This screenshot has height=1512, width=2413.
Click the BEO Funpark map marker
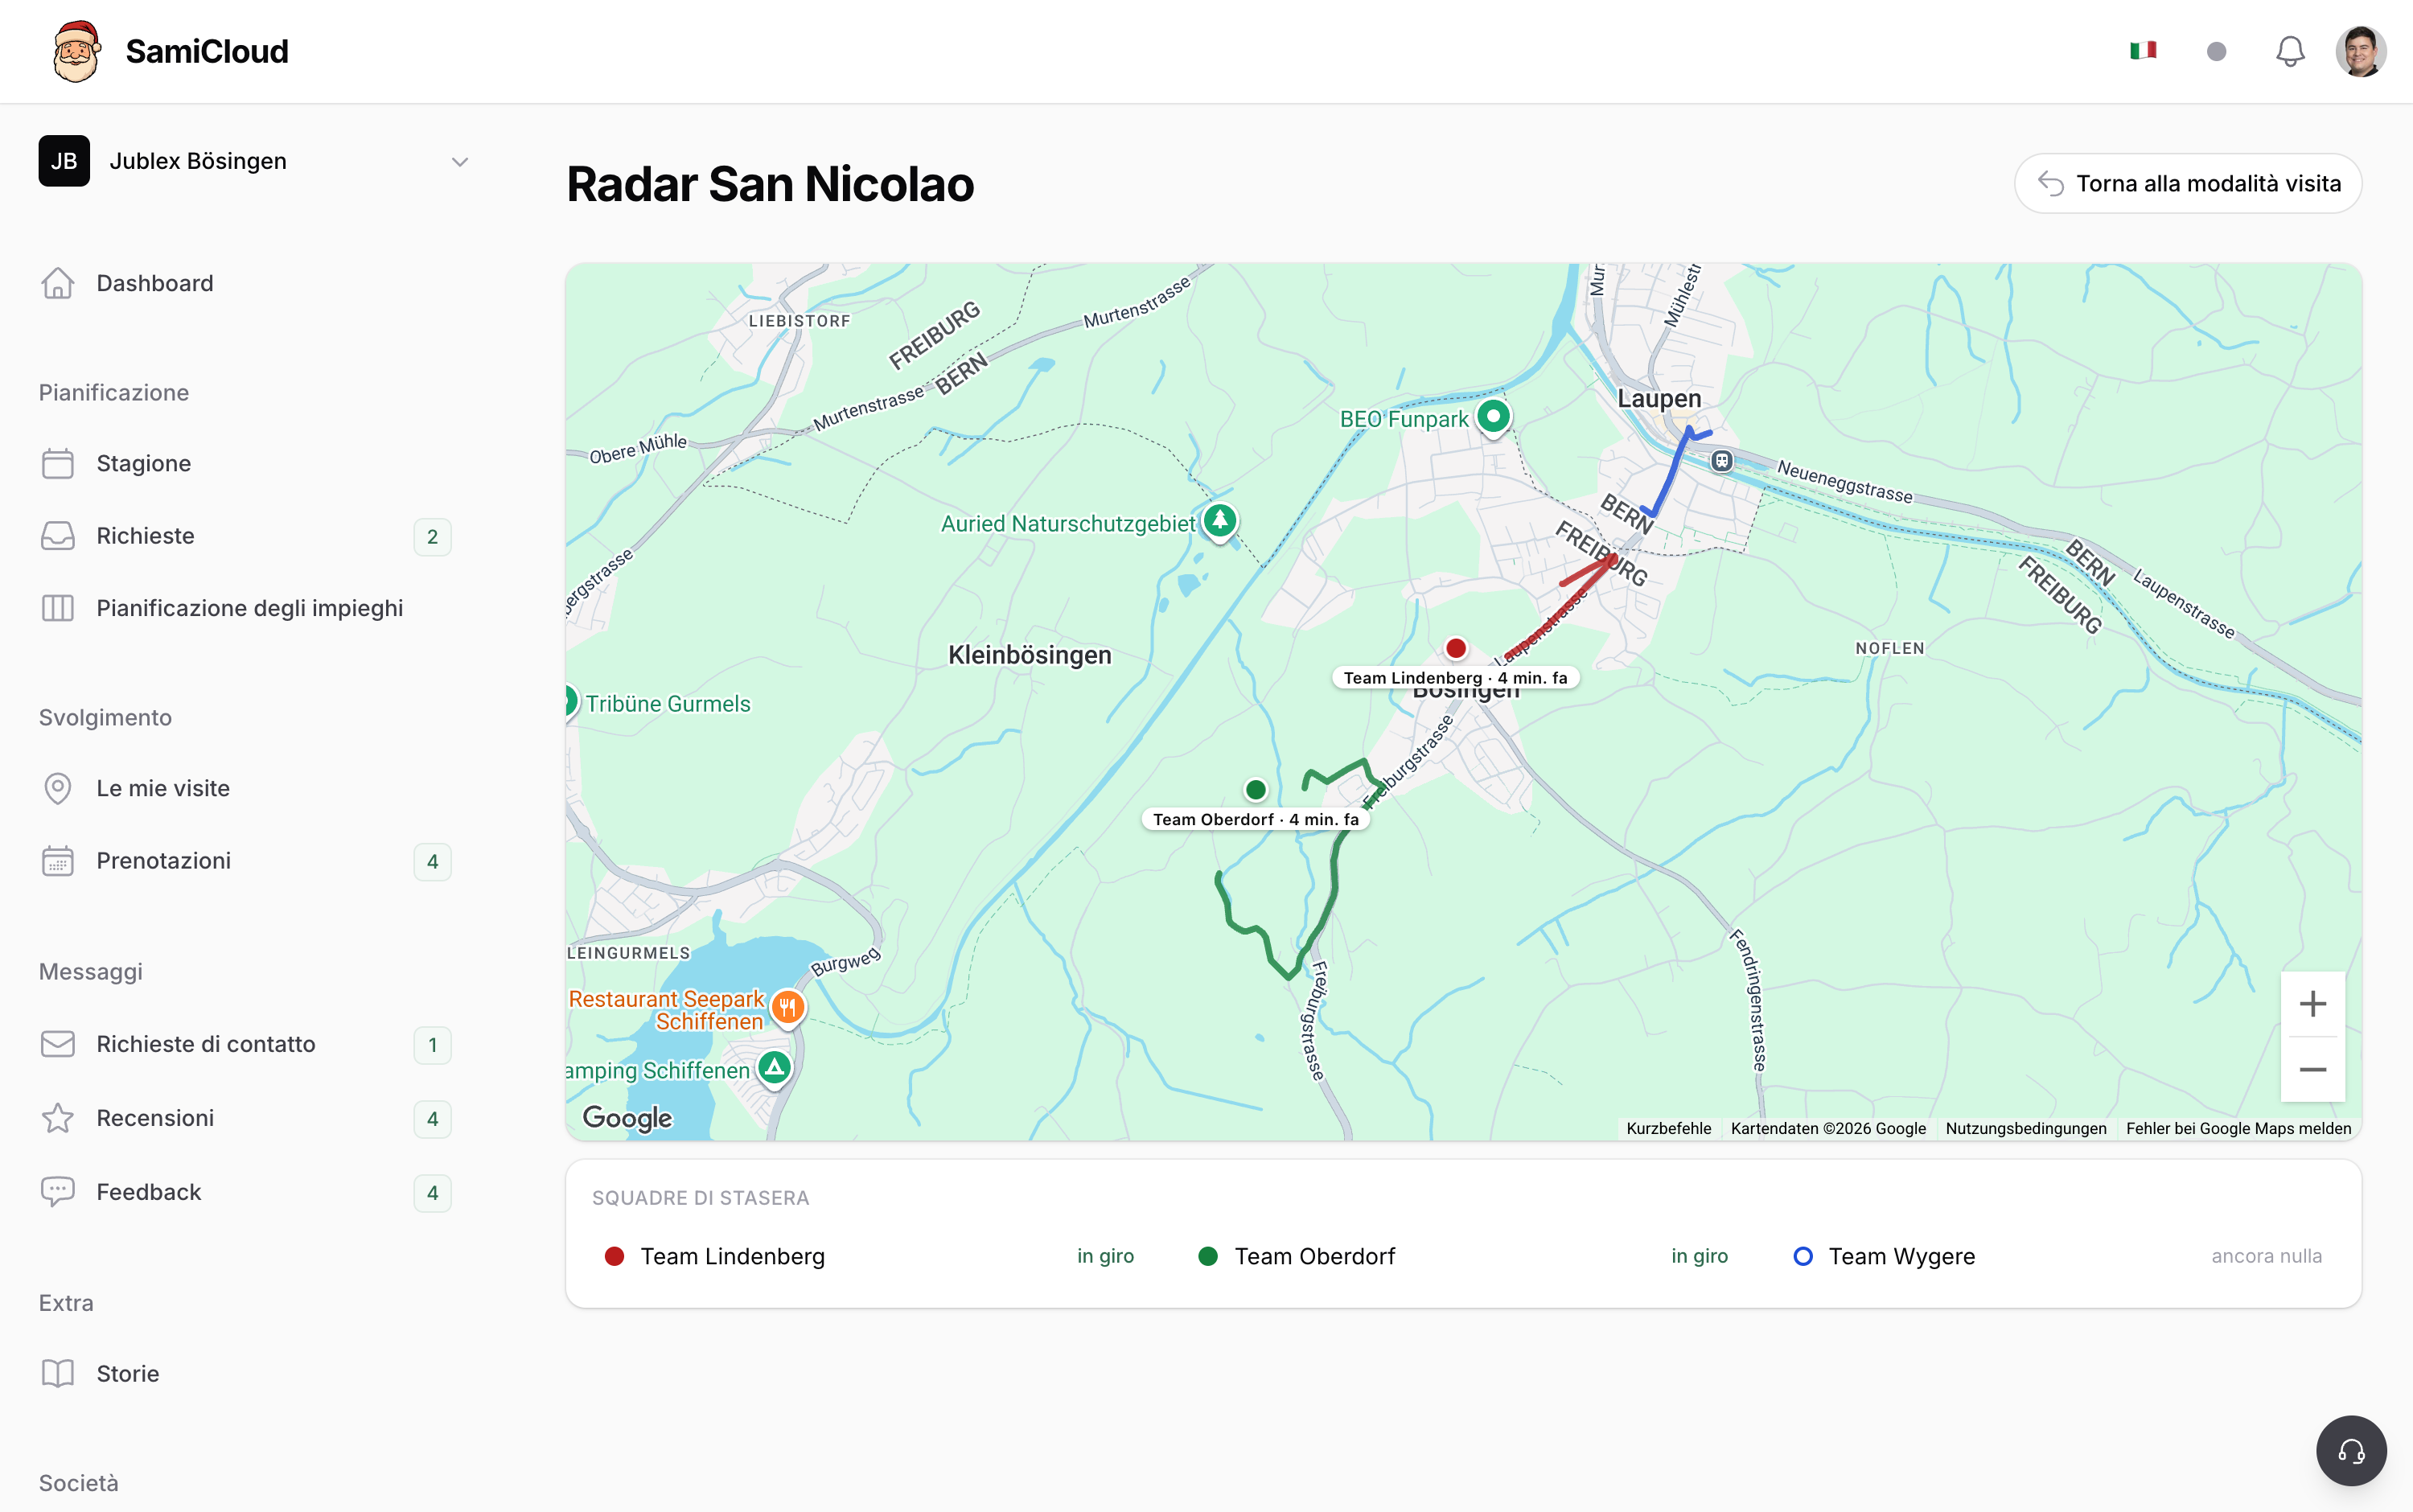[x=1492, y=417]
